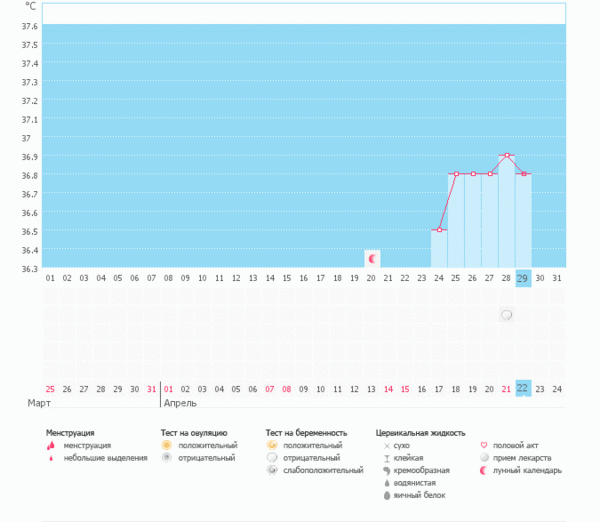
Task: Click the Март month label
Action: click(39, 403)
